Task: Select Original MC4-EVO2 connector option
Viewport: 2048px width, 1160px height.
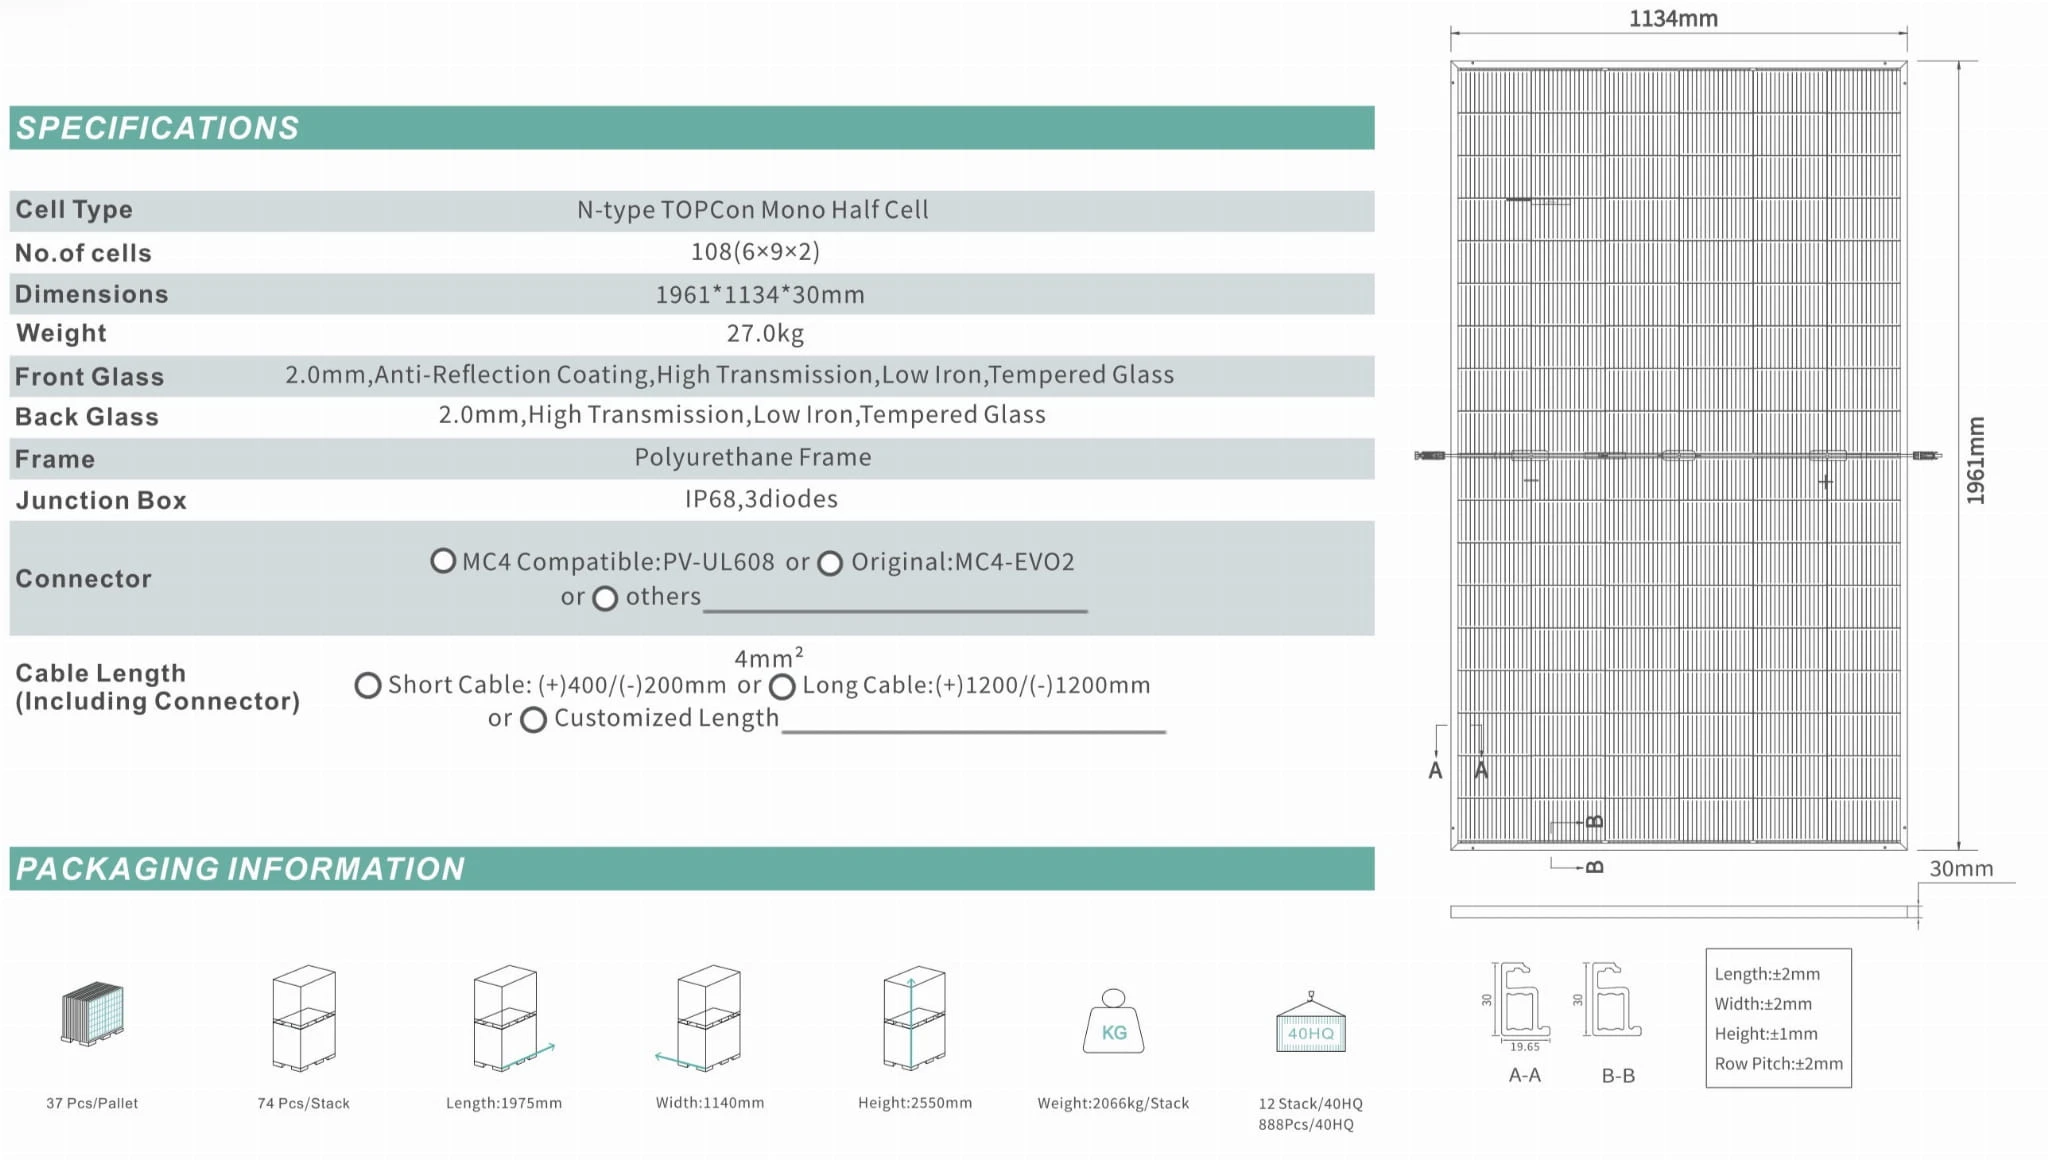Action: [830, 564]
